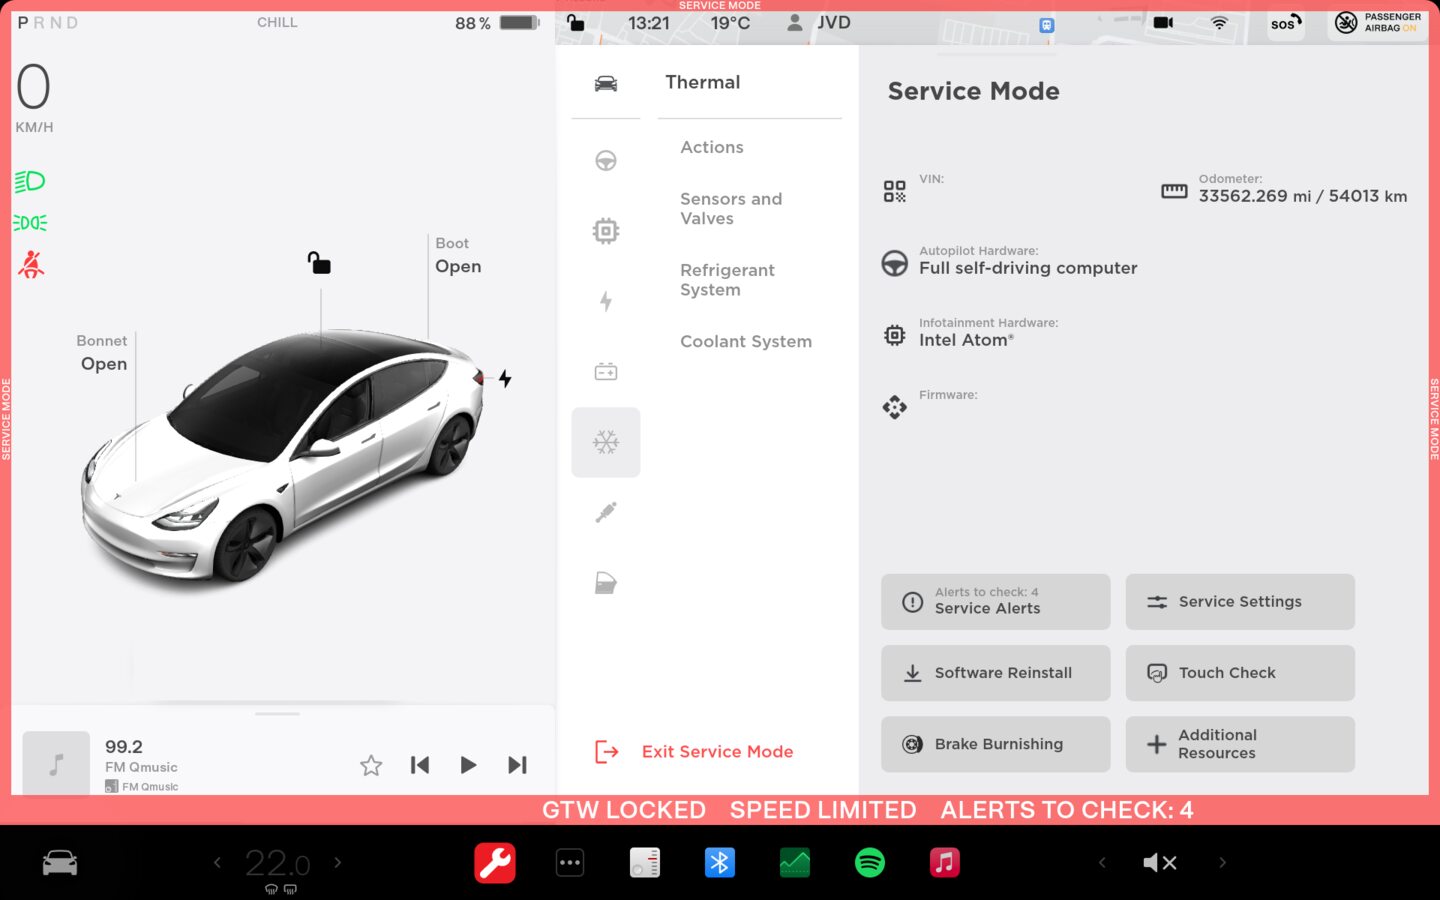Screen dimensions: 1440x900
Task: Open the red wrench service app
Action: pyautogui.click(x=494, y=862)
